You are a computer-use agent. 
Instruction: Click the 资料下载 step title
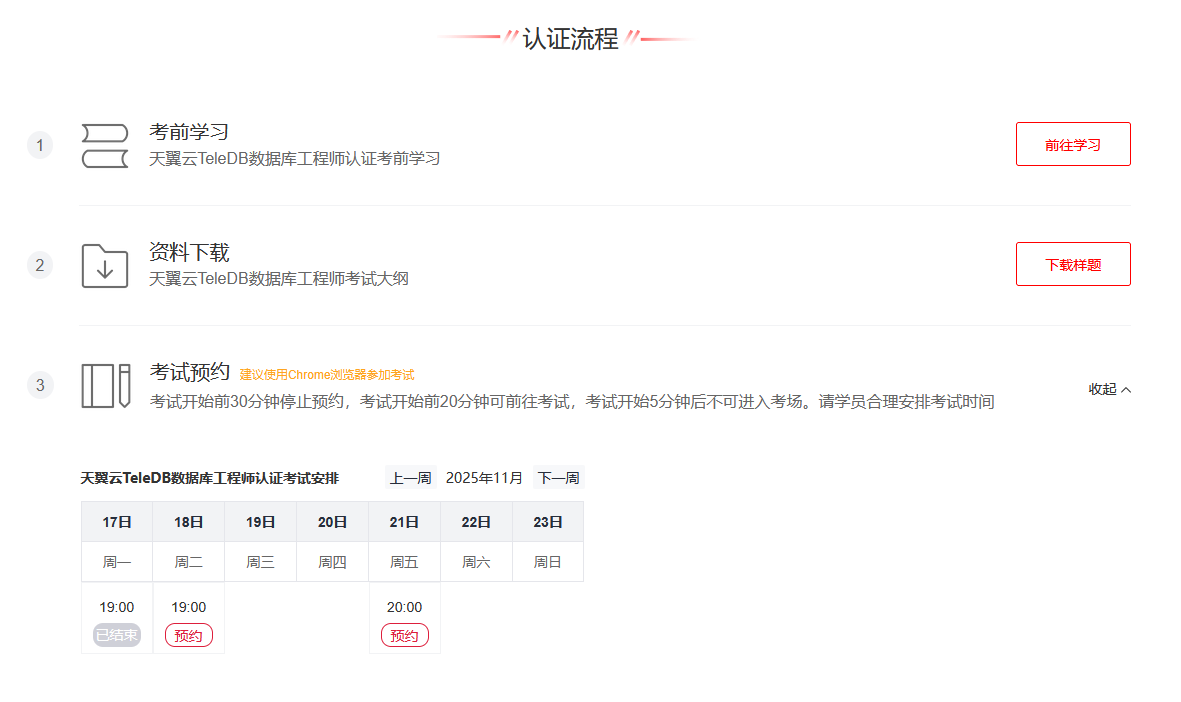click(x=189, y=252)
